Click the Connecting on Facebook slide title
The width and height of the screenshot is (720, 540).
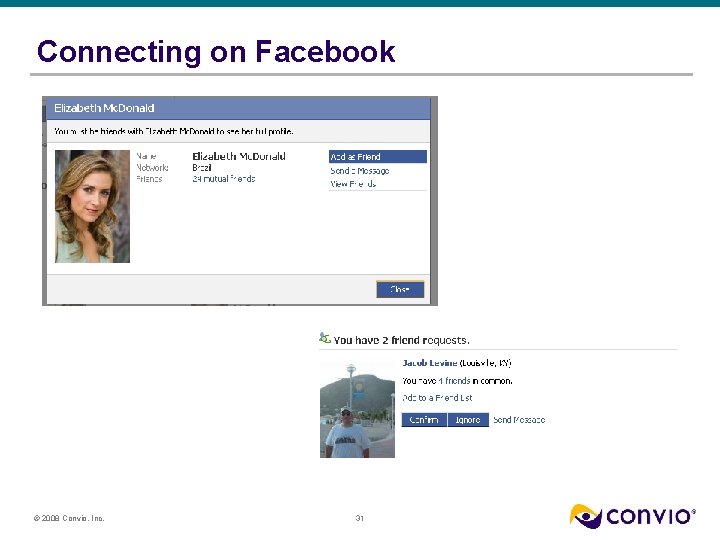216,51
